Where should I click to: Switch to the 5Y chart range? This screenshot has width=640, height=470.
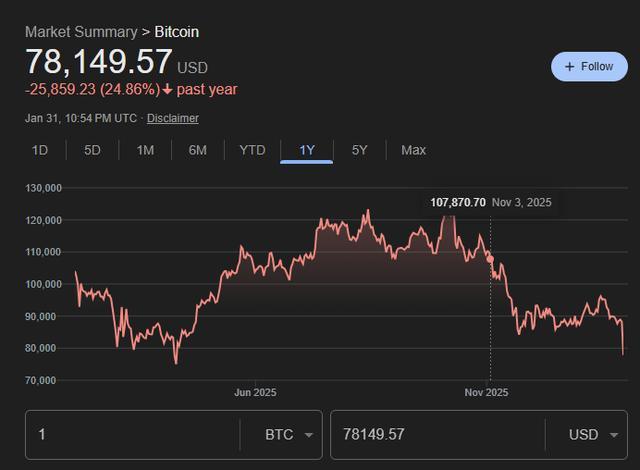359,150
